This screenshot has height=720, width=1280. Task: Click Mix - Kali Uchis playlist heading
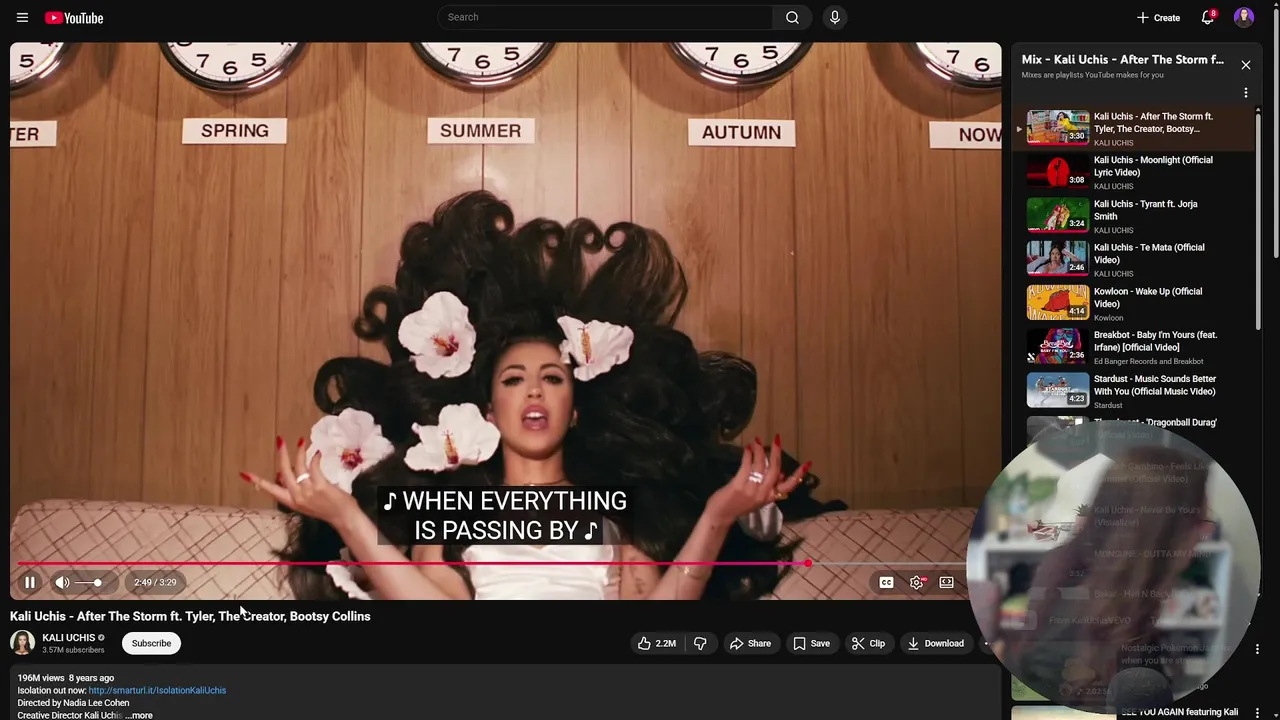pos(1123,60)
